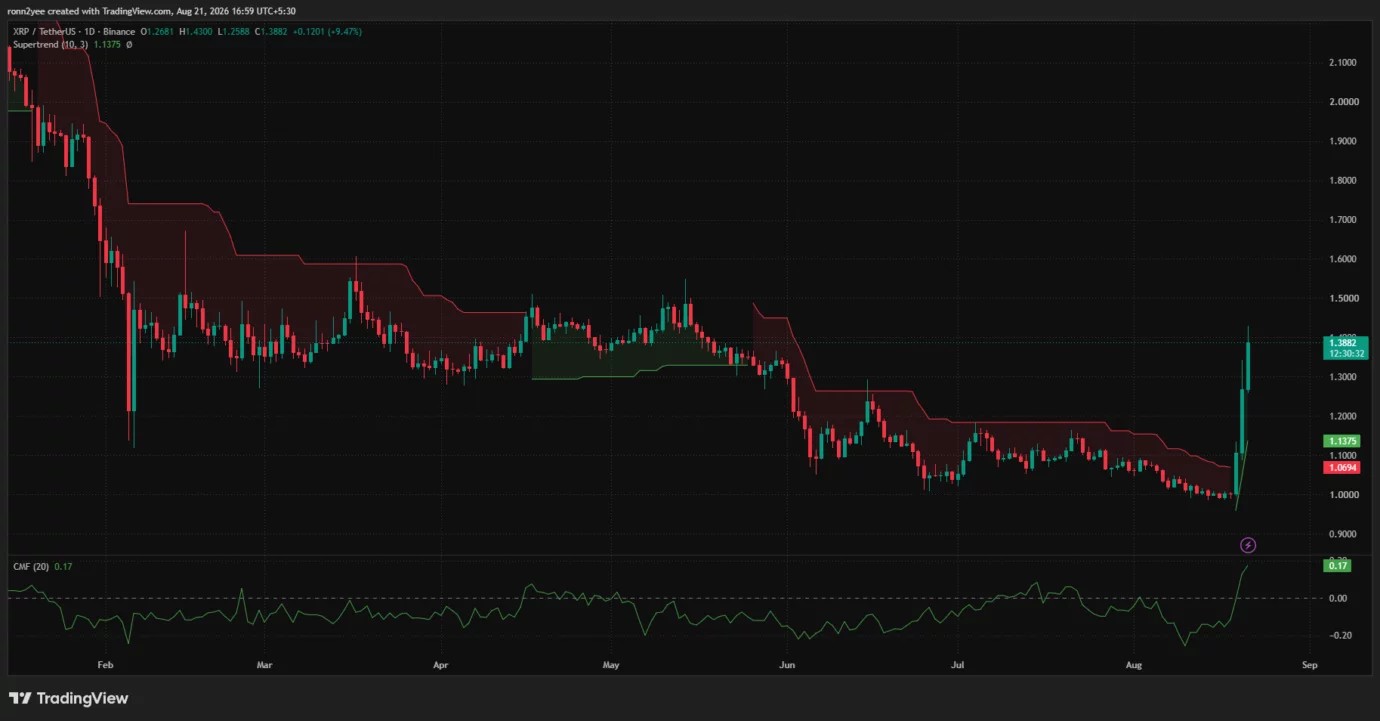This screenshot has height=721, width=1380.
Task: Click the Aug label on time axis
Action: pos(1134,664)
